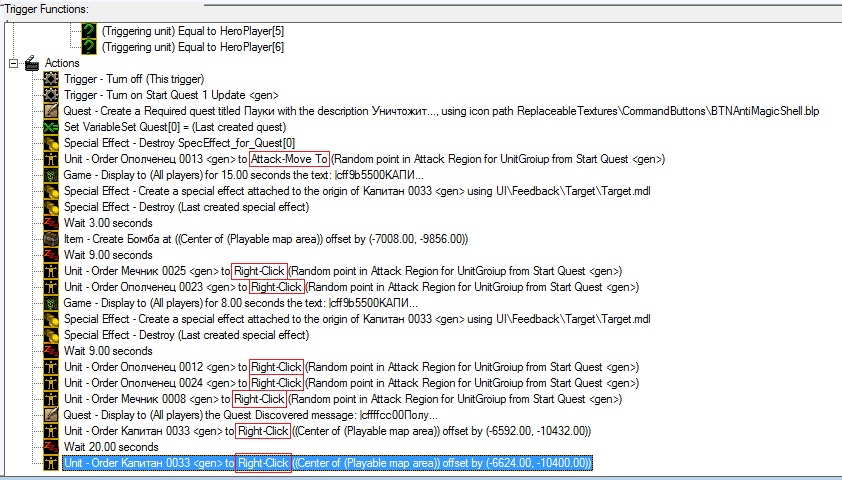Click the Game icon for 15.00 seconds display

tap(51, 175)
